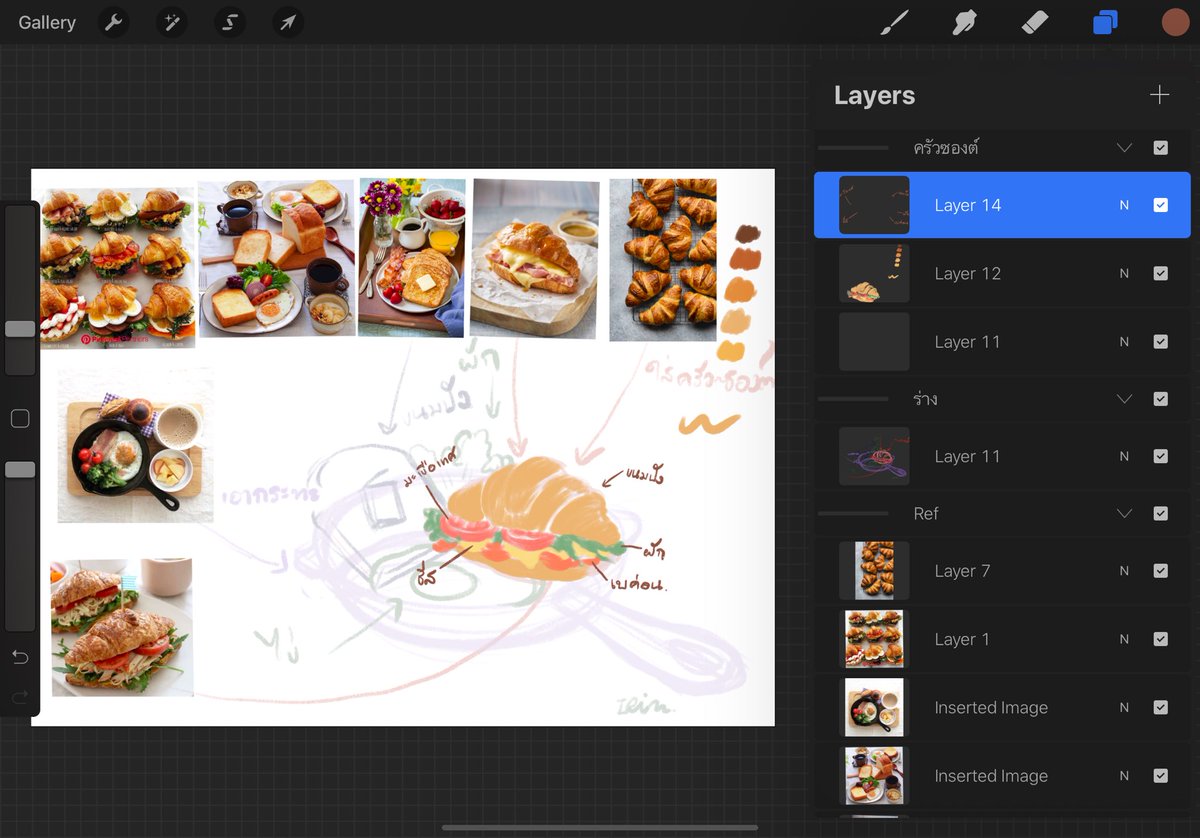Select the ครัวซองต์ group title
Viewport: 1200px width, 838px height.
(x=946, y=148)
